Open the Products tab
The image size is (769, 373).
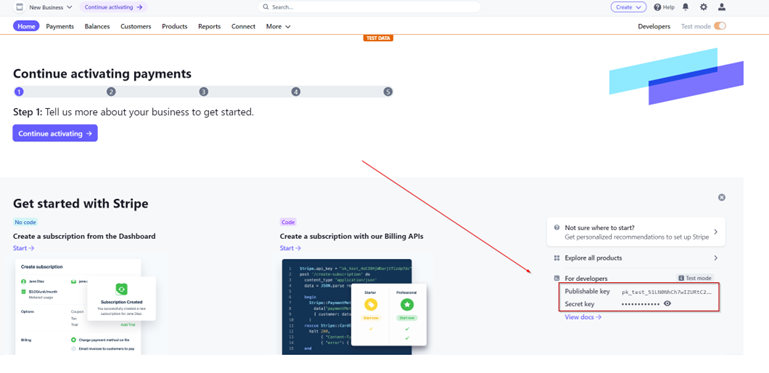pos(175,26)
